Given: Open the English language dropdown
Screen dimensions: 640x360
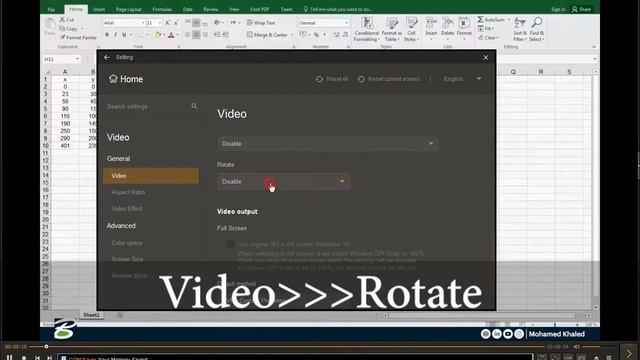Looking at the screenshot, I should pos(462,79).
